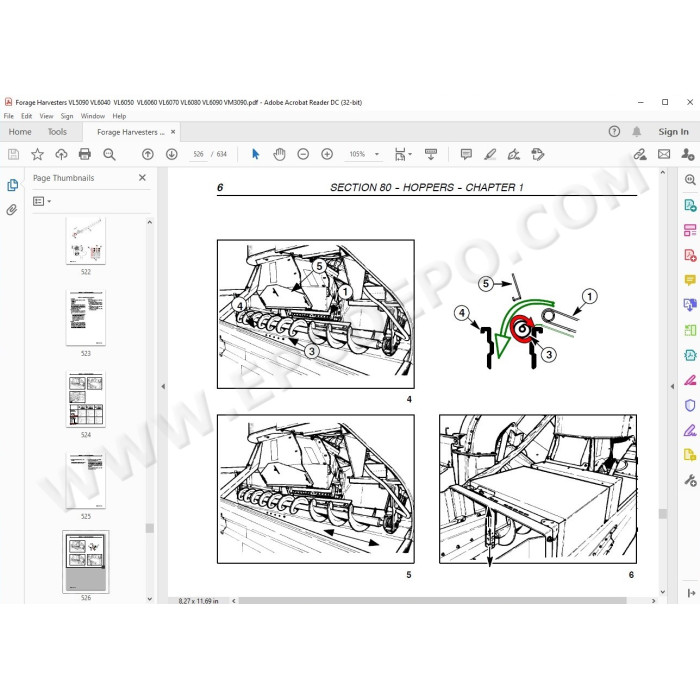Collapse the left navigation pane arrow
This screenshot has height=700, width=700.
pyautogui.click(x=163, y=387)
